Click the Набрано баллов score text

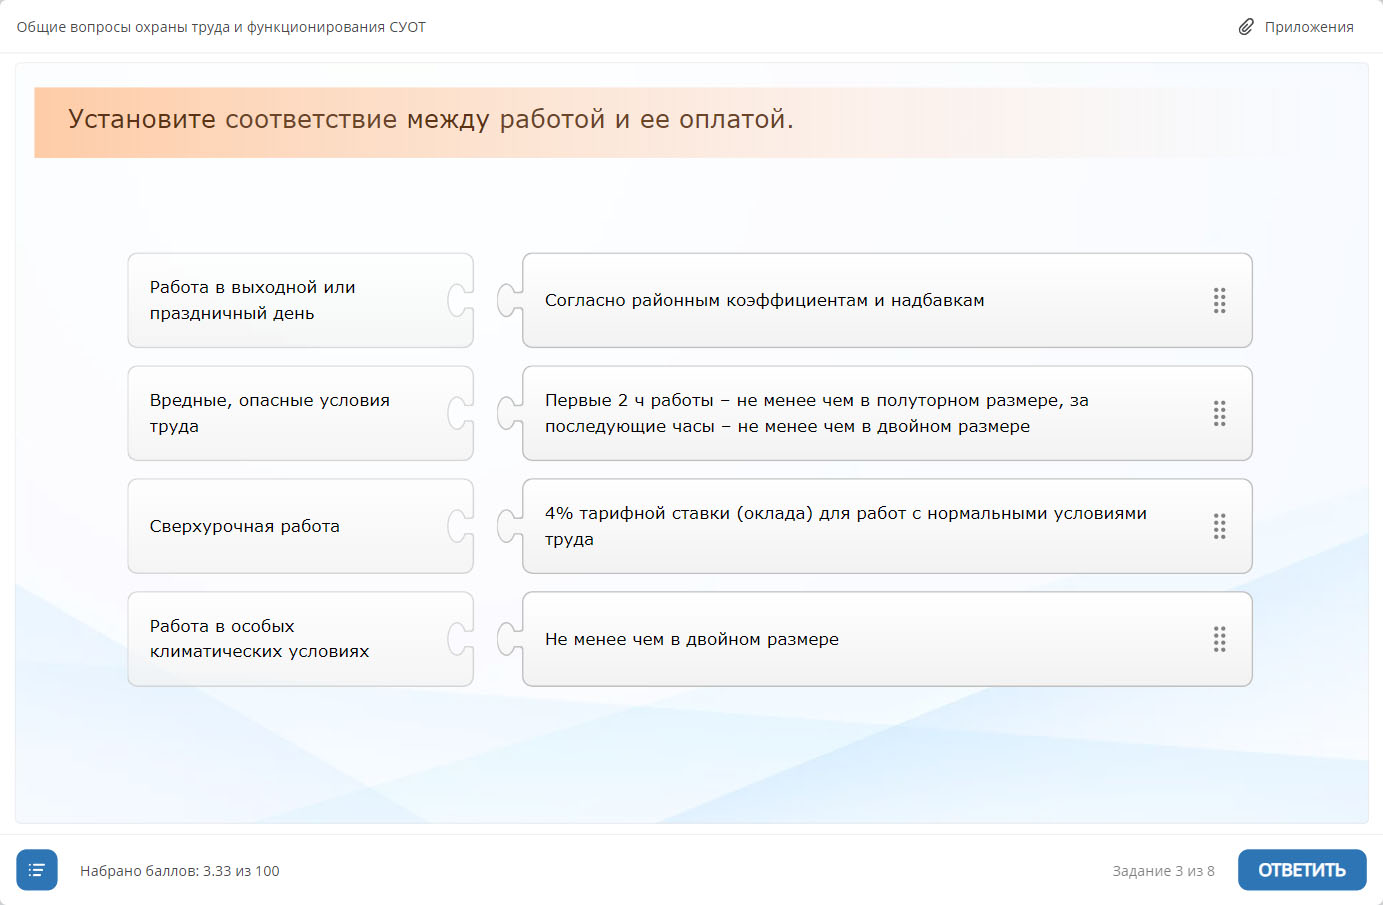pyautogui.click(x=180, y=871)
